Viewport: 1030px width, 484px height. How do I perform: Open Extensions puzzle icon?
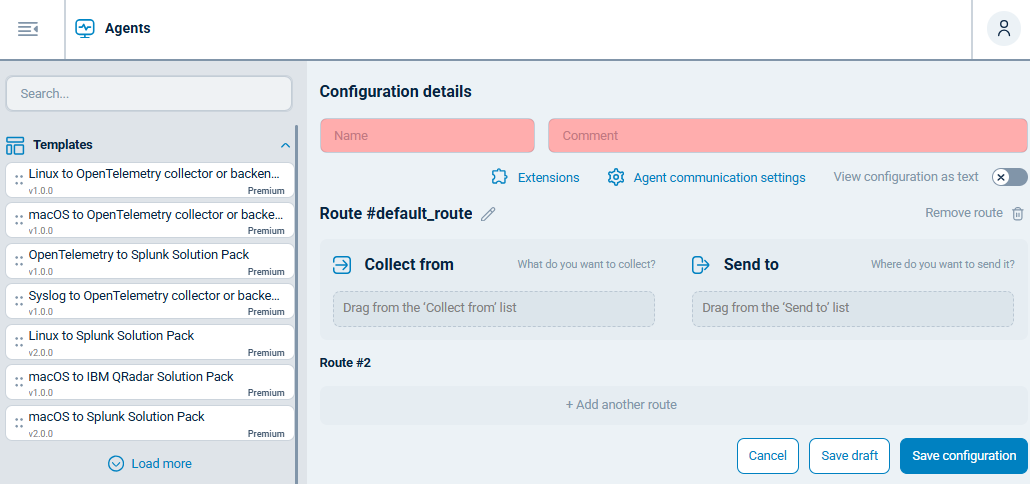[500, 177]
